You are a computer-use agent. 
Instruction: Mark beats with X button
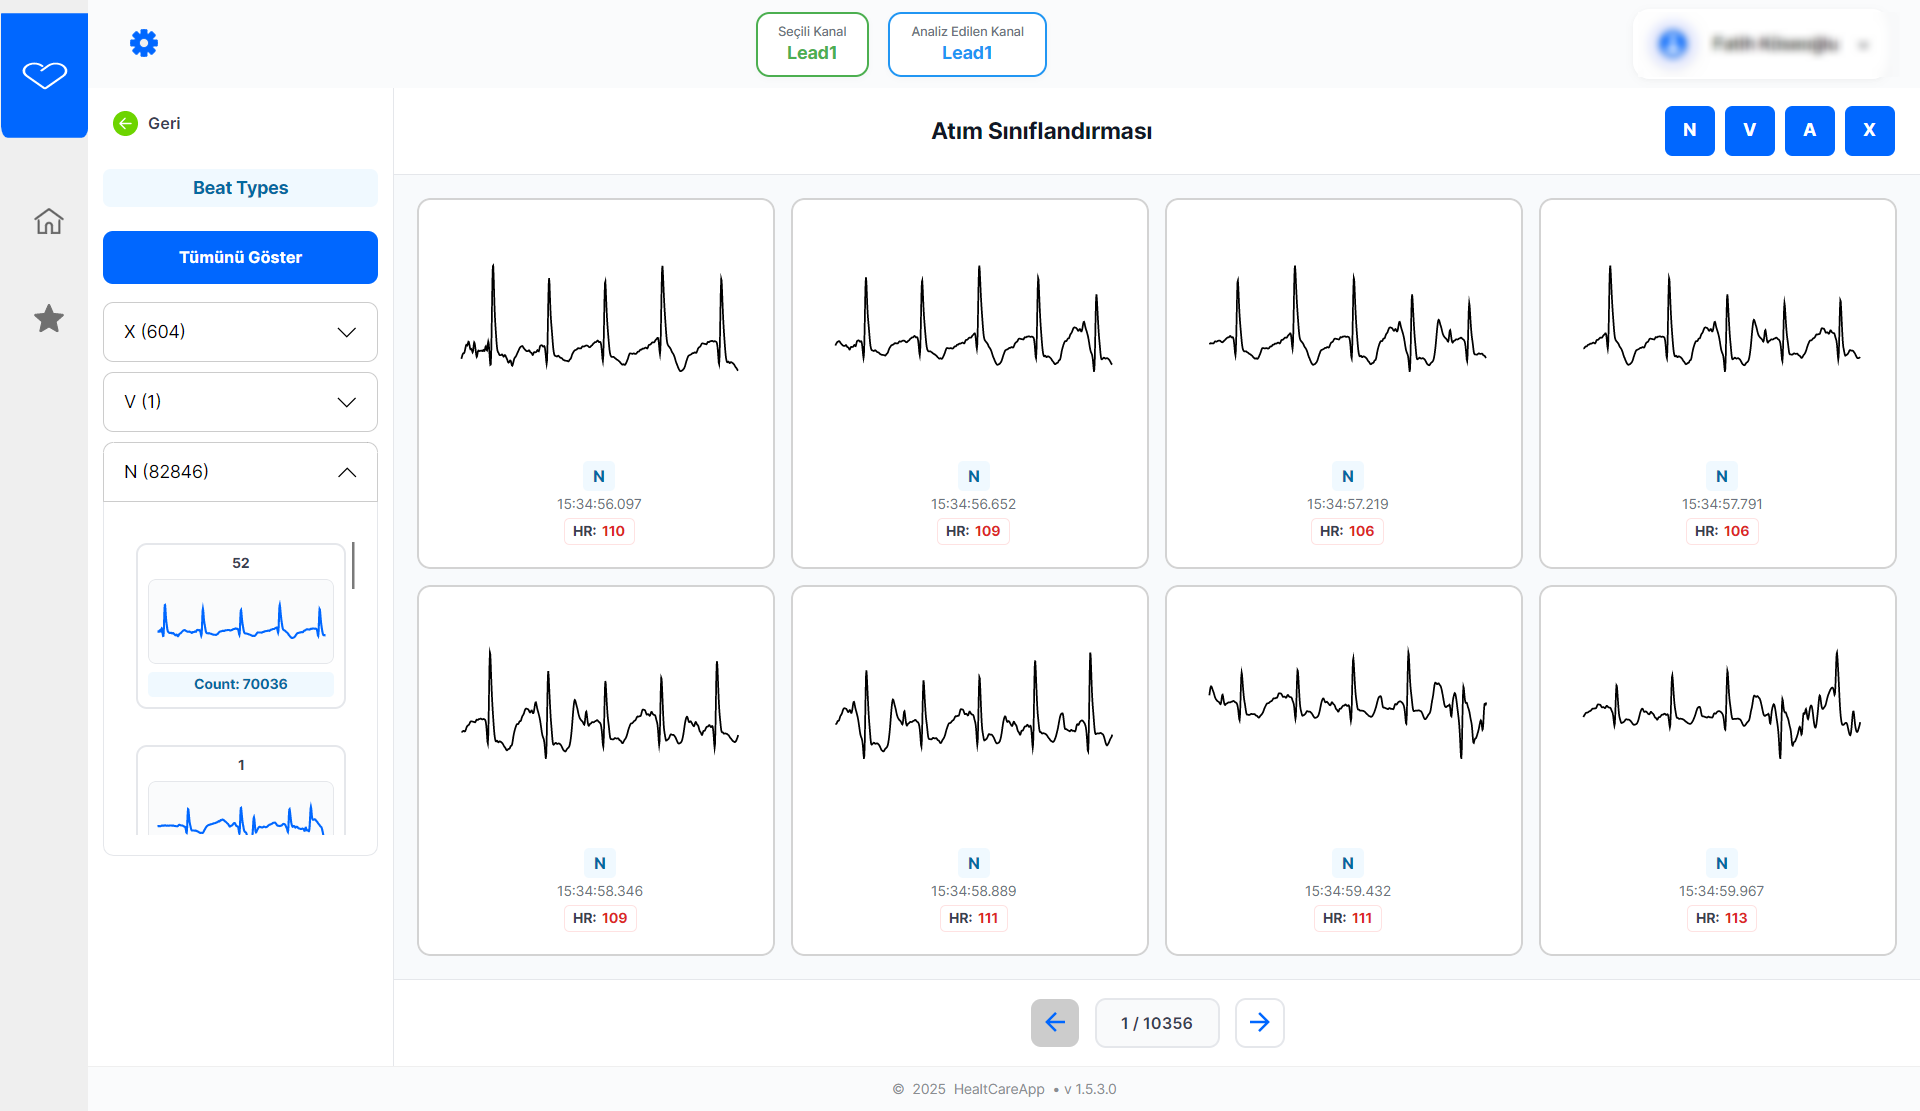pyautogui.click(x=1869, y=130)
